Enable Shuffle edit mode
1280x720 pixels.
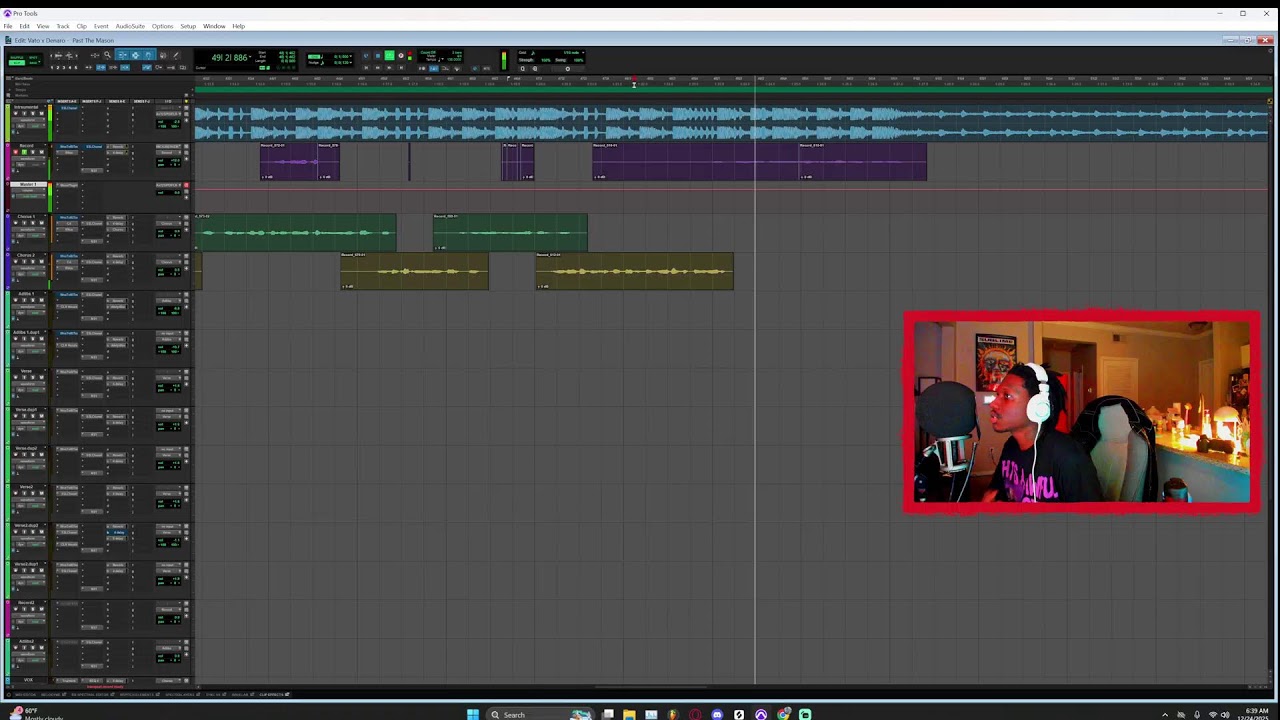pyautogui.click(x=17, y=57)
